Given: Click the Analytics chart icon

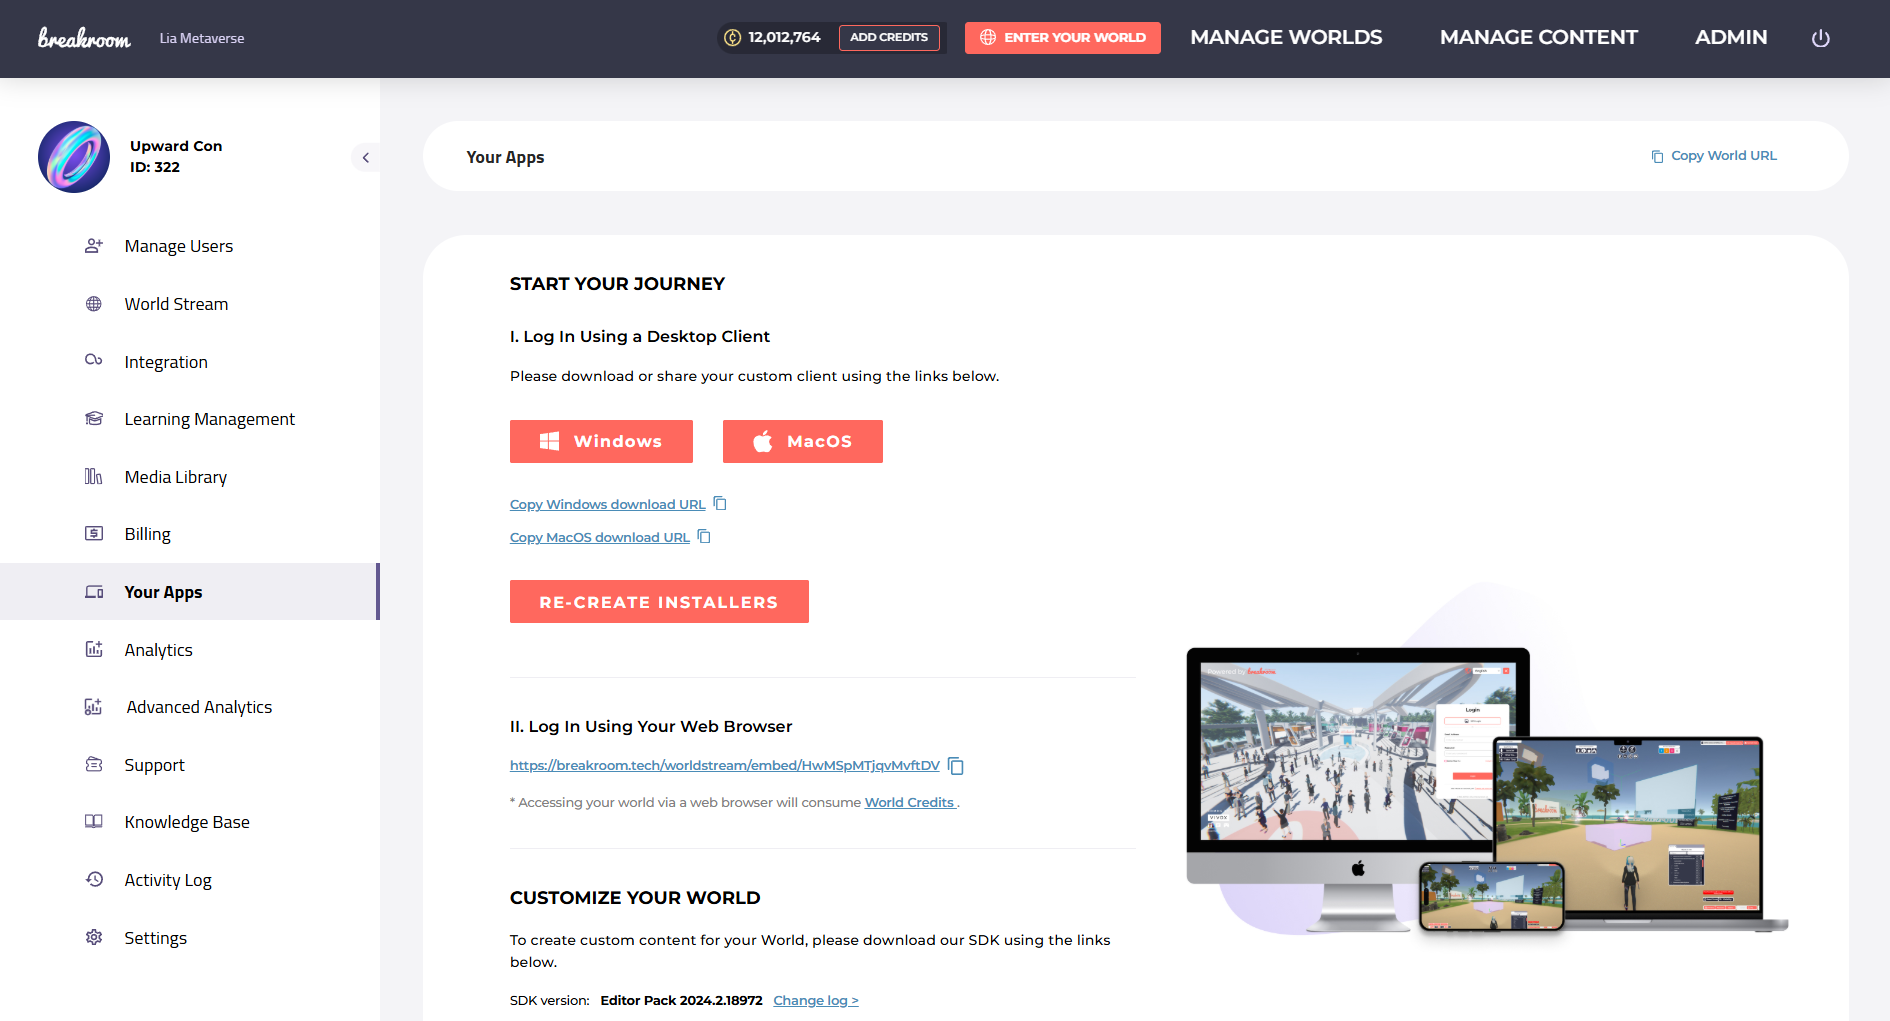Looking at the screenshot, I should [94, 649].
